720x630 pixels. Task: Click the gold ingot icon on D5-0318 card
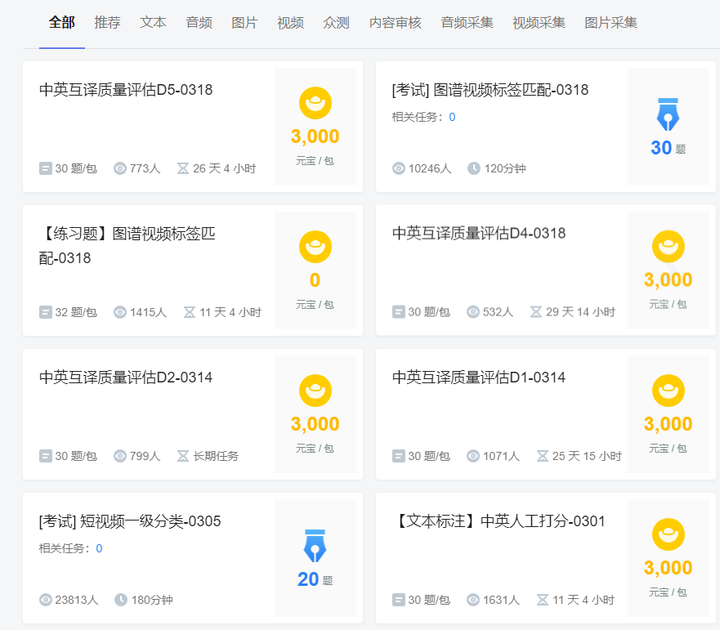tap(315, 103)
